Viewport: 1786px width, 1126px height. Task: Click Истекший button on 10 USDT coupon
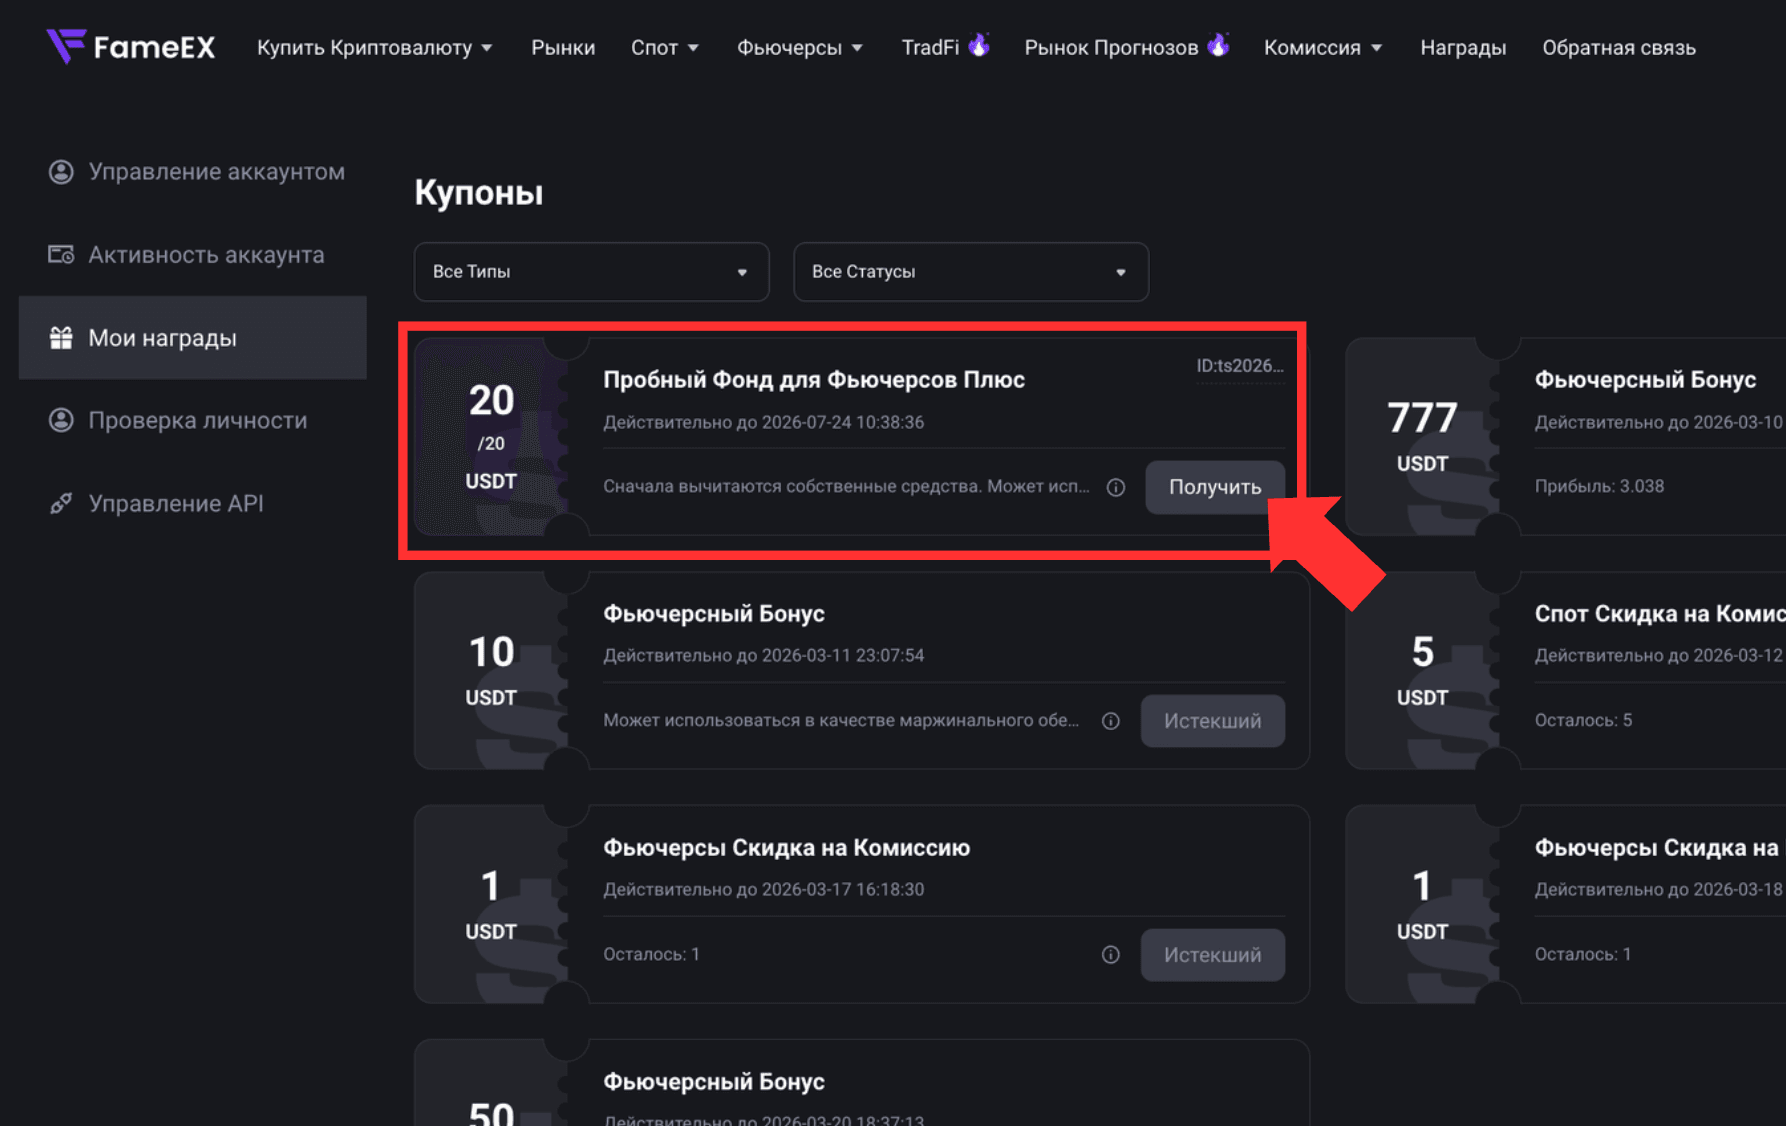(x=1213, y=721)
